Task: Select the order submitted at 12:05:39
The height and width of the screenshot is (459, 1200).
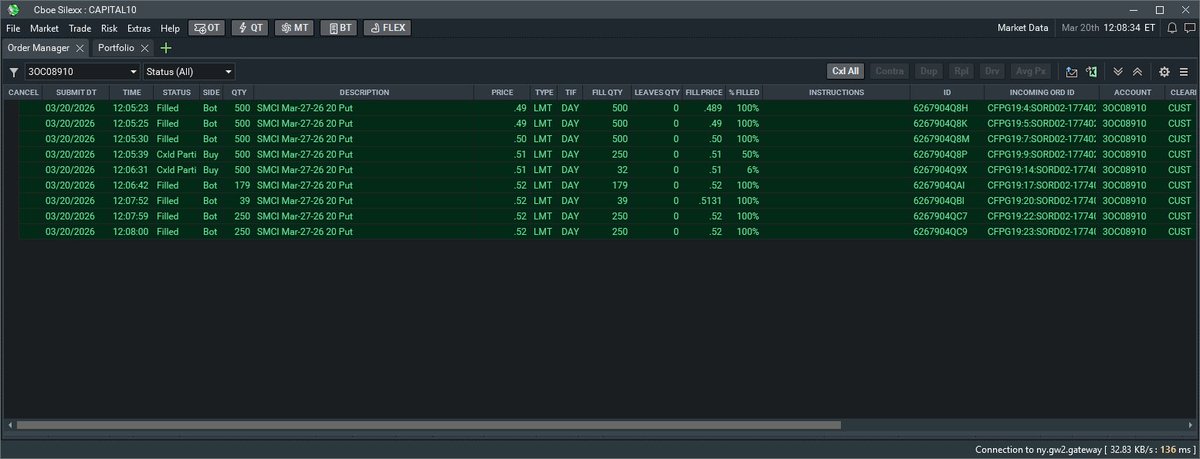Action: coord(600,154)
